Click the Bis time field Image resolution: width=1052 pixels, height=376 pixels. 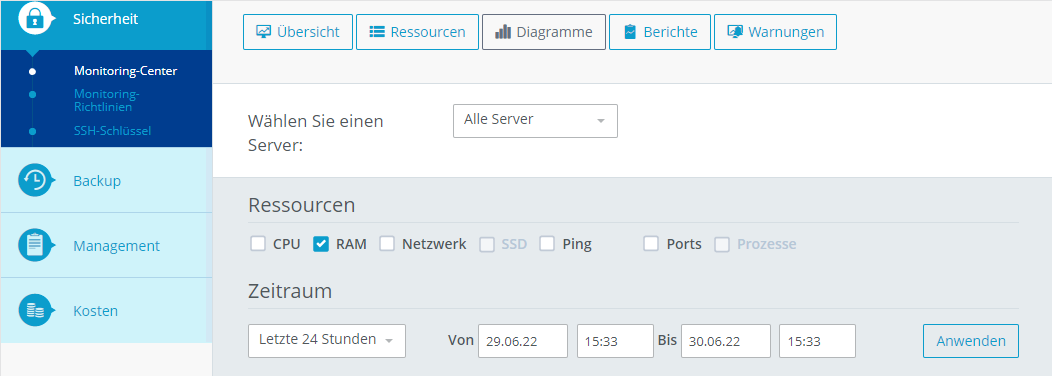point(817,341)
